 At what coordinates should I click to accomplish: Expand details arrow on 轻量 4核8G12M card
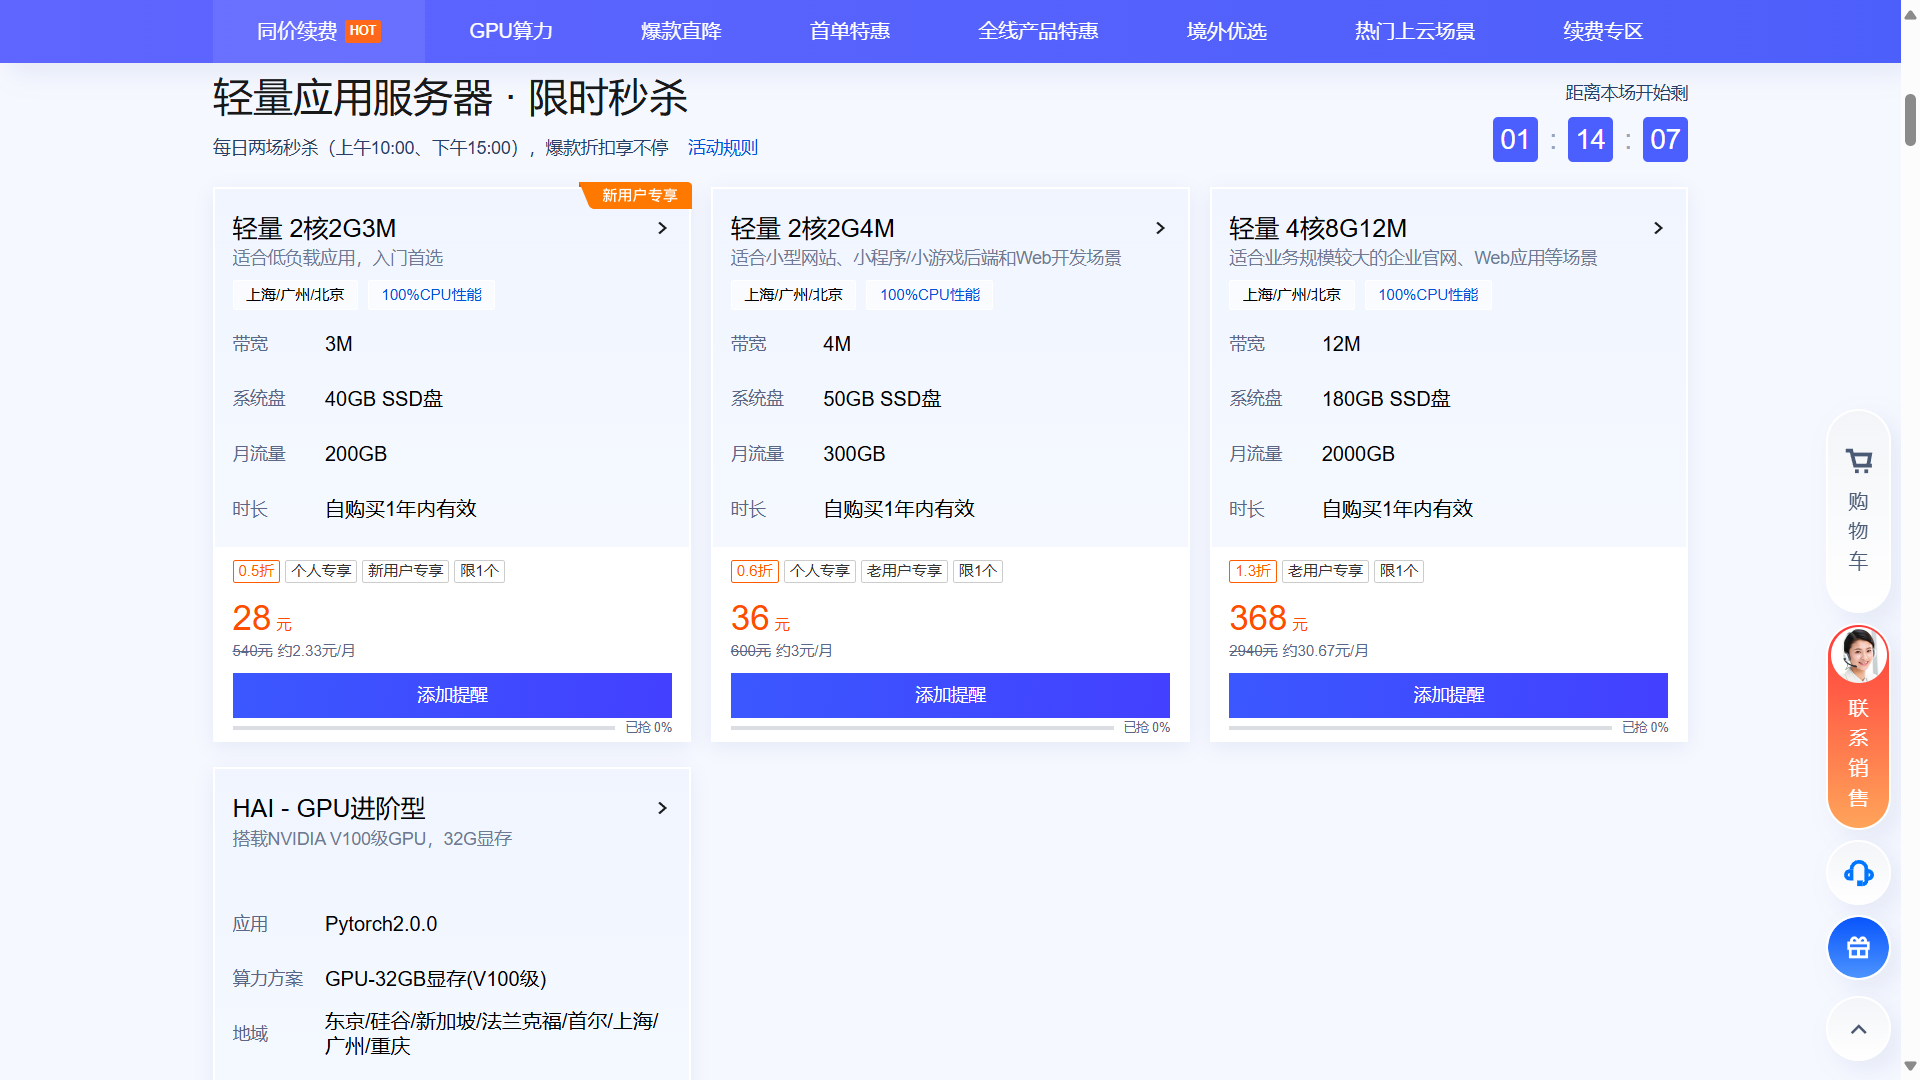[x=1658, y=228]
